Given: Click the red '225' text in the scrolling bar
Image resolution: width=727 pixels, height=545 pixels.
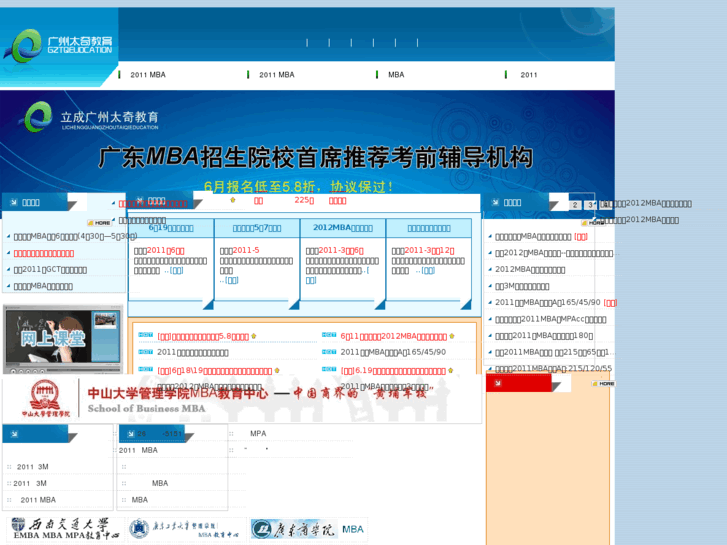Looking at the screenshot, I should (304, 200).
